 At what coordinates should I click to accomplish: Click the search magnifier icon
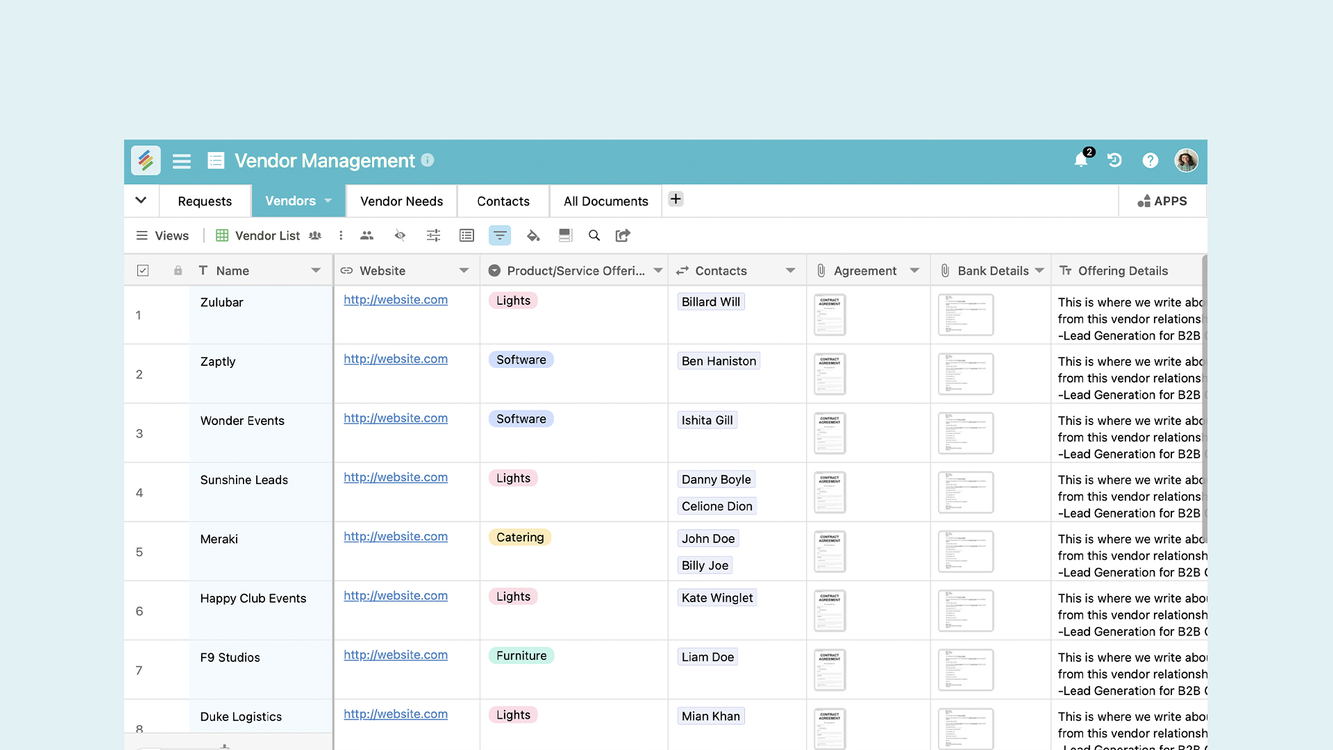click(x=594, y=236)
